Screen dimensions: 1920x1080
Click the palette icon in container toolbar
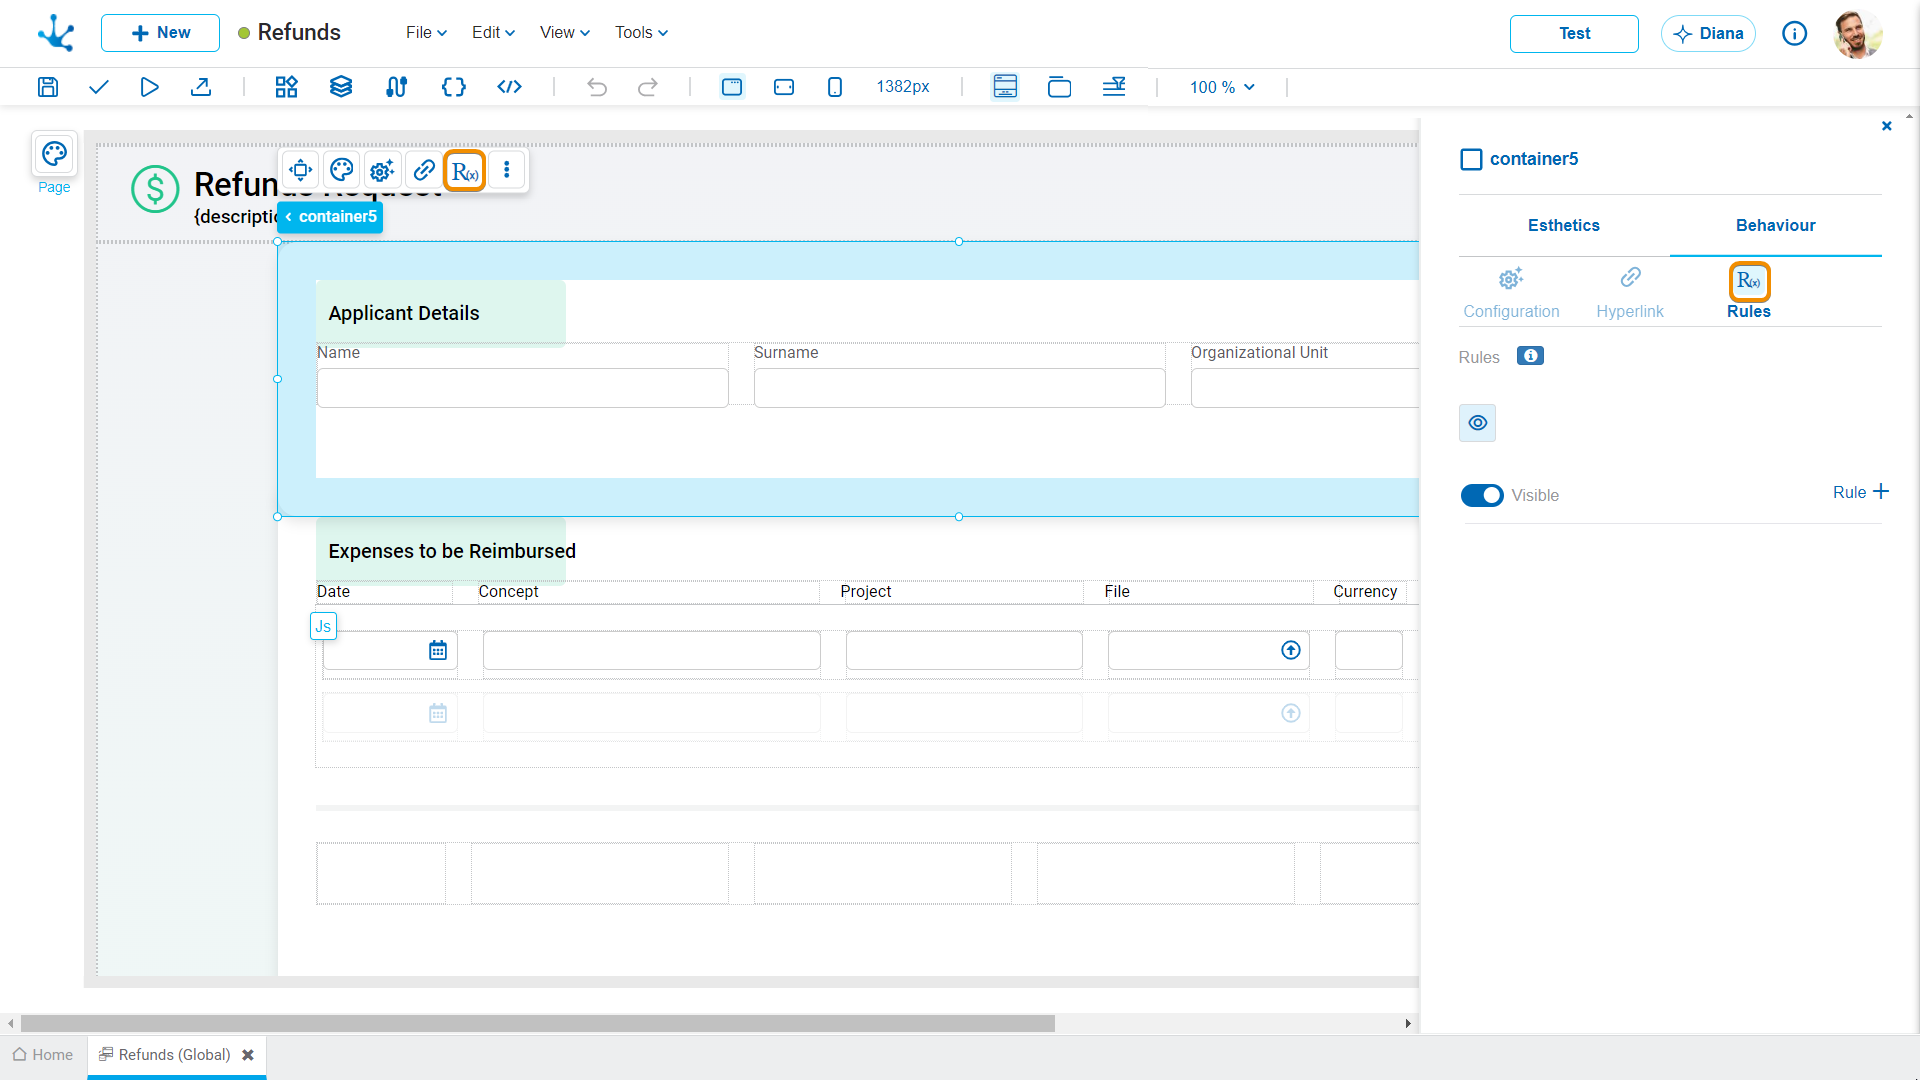(342, 170)
